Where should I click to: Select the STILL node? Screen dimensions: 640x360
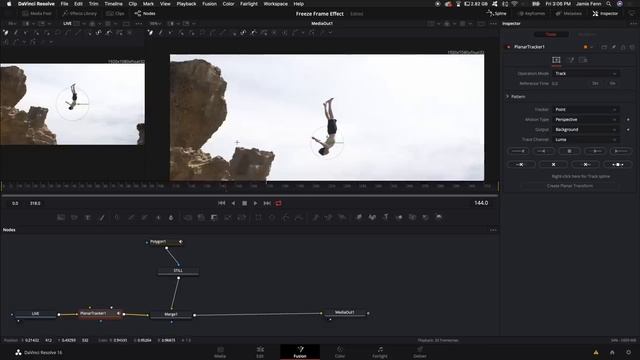point(178,271)
